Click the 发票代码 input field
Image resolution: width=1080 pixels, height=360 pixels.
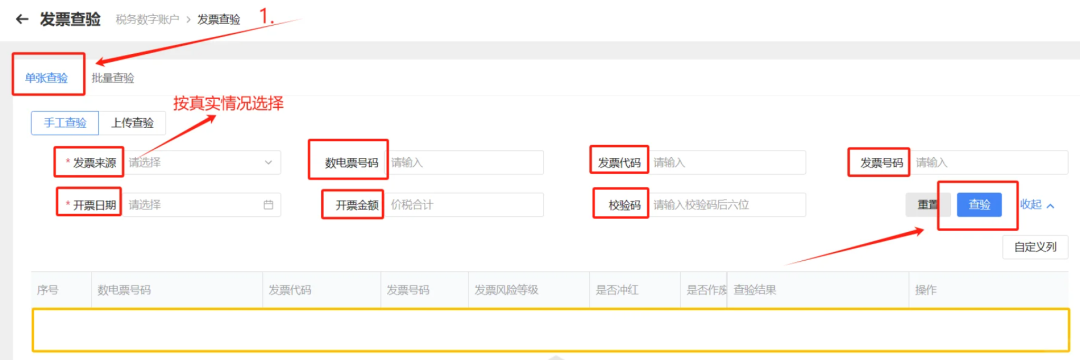coord(726,163)
